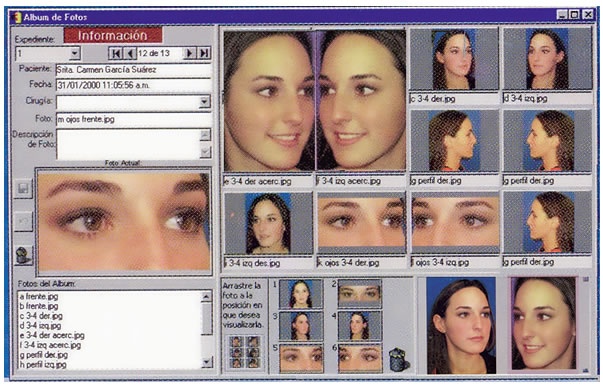Click the '12 de 13' record counter box
The width and height of the screenshot is (603, 388).
click(x=159, y=53)
